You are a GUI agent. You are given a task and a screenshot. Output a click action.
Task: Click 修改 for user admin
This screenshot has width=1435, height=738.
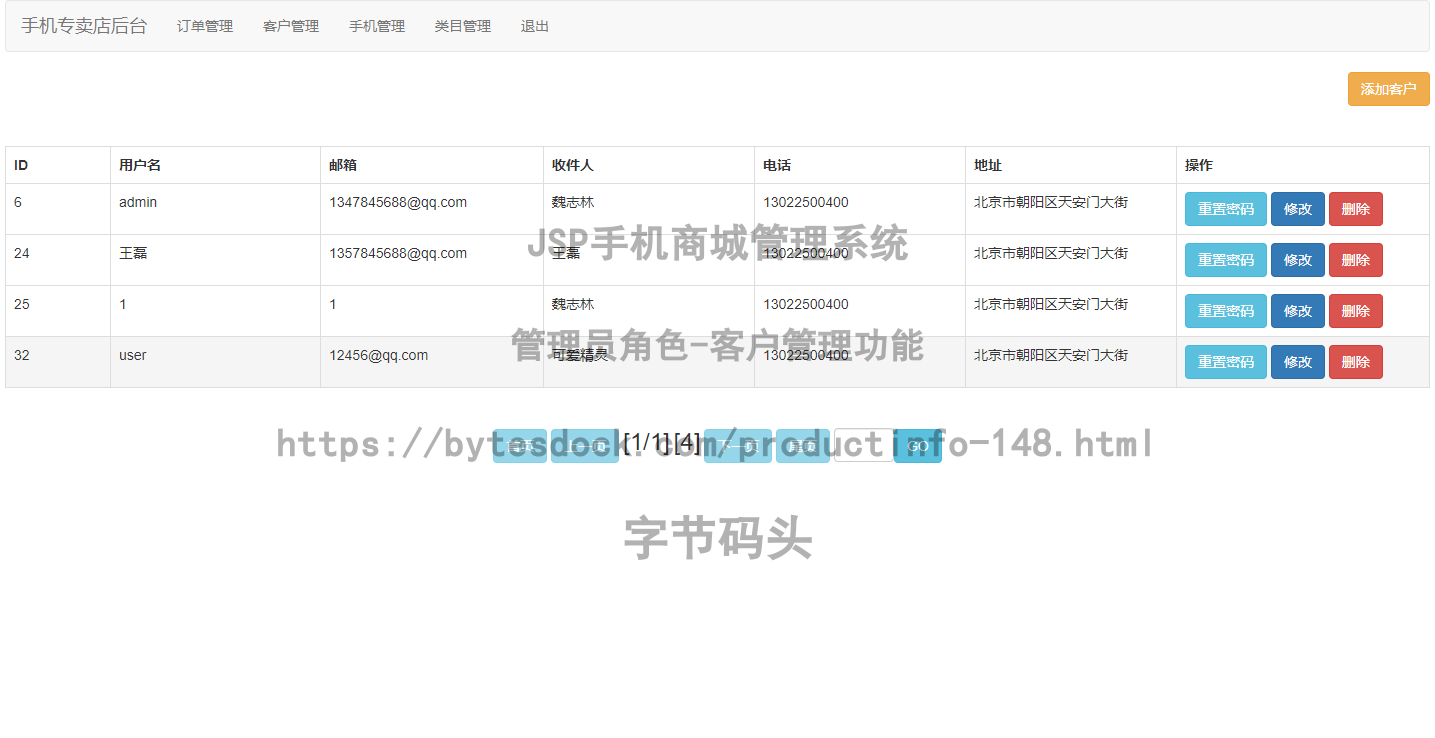(1297, 209)
